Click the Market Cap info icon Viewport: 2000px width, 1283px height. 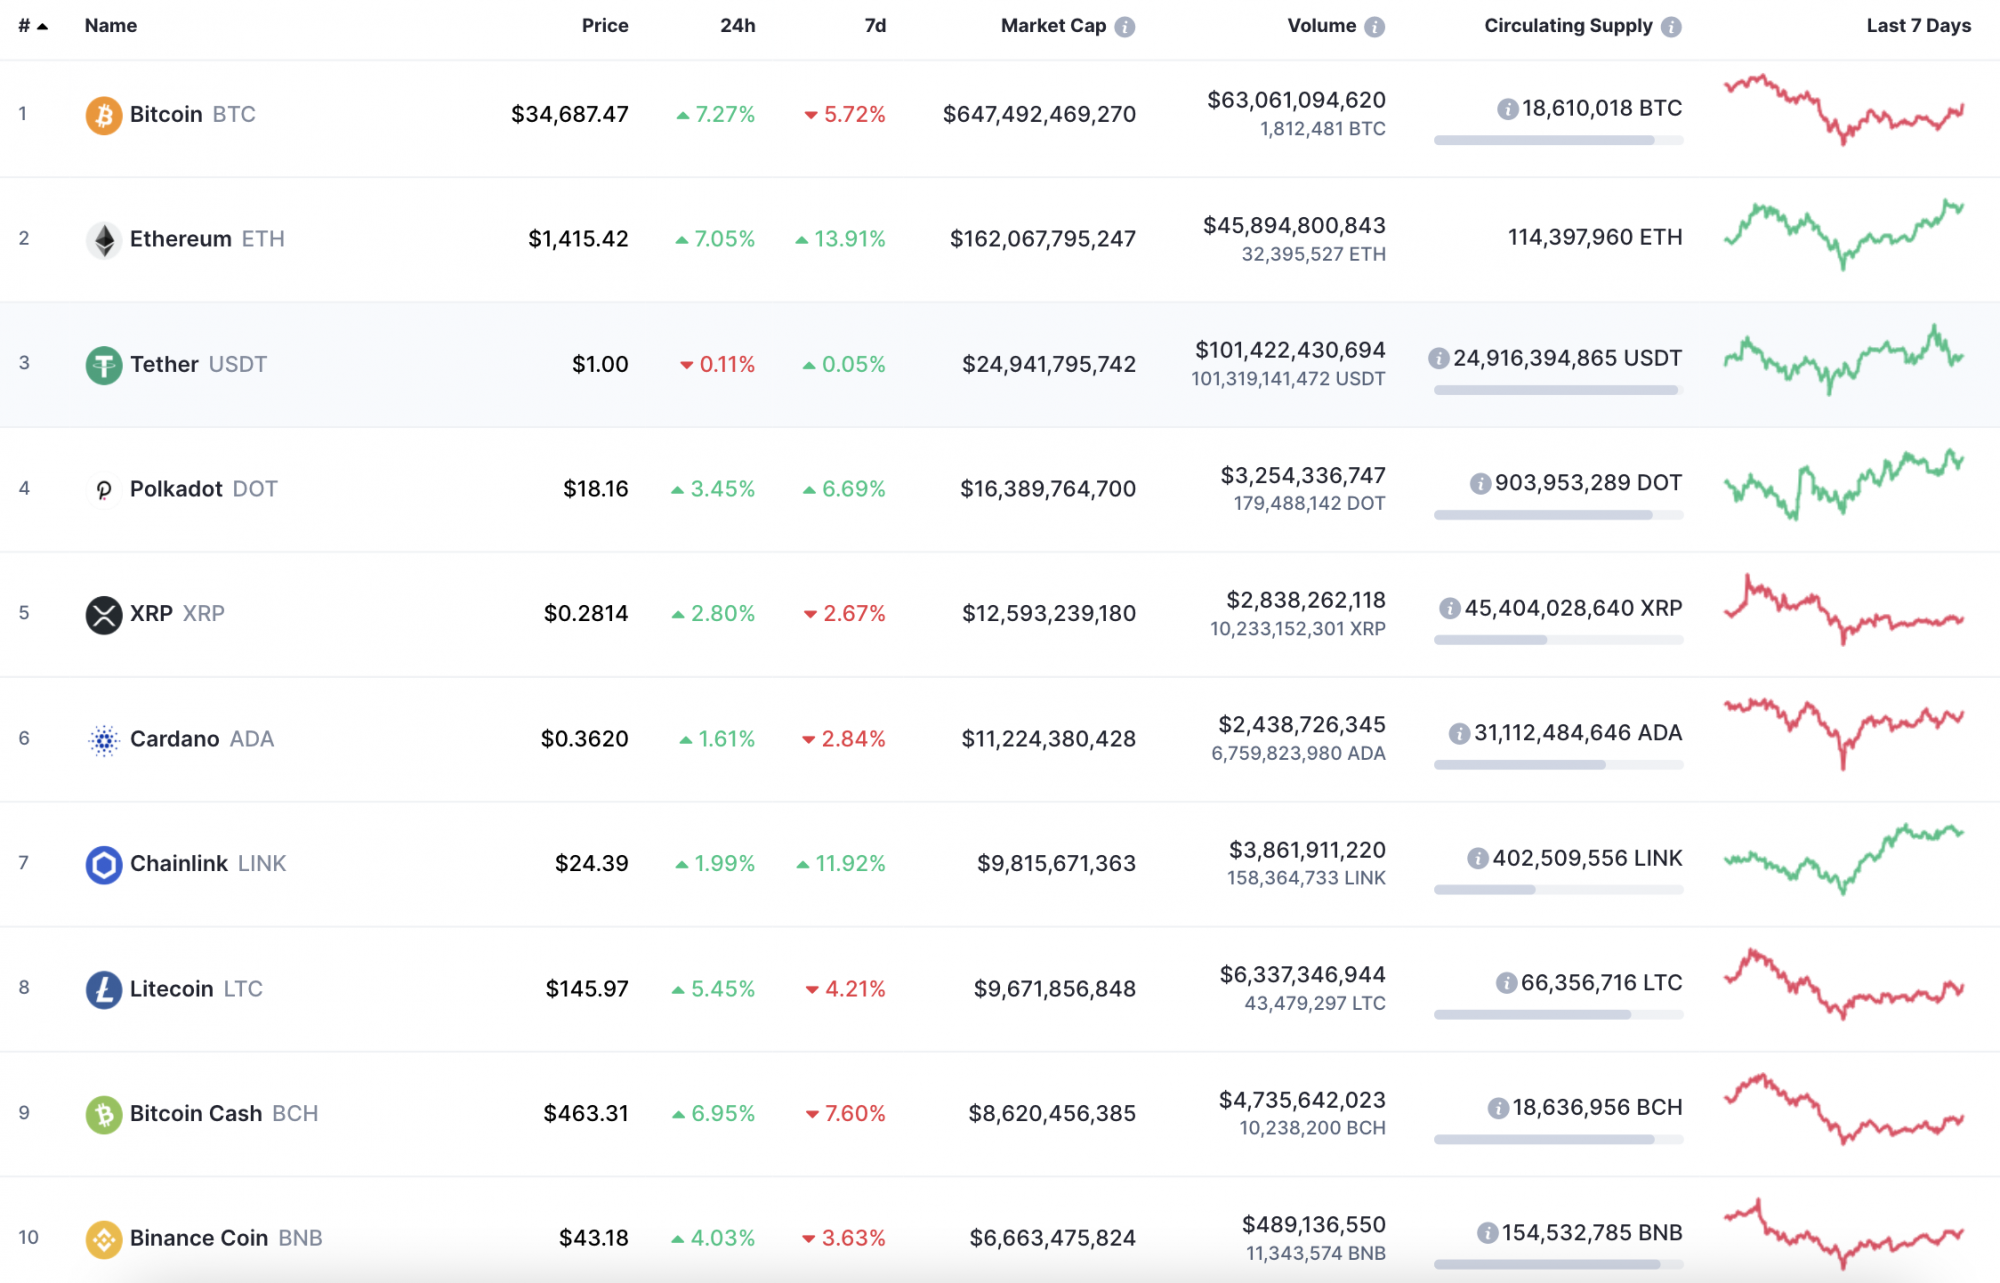coord(1125,27)
